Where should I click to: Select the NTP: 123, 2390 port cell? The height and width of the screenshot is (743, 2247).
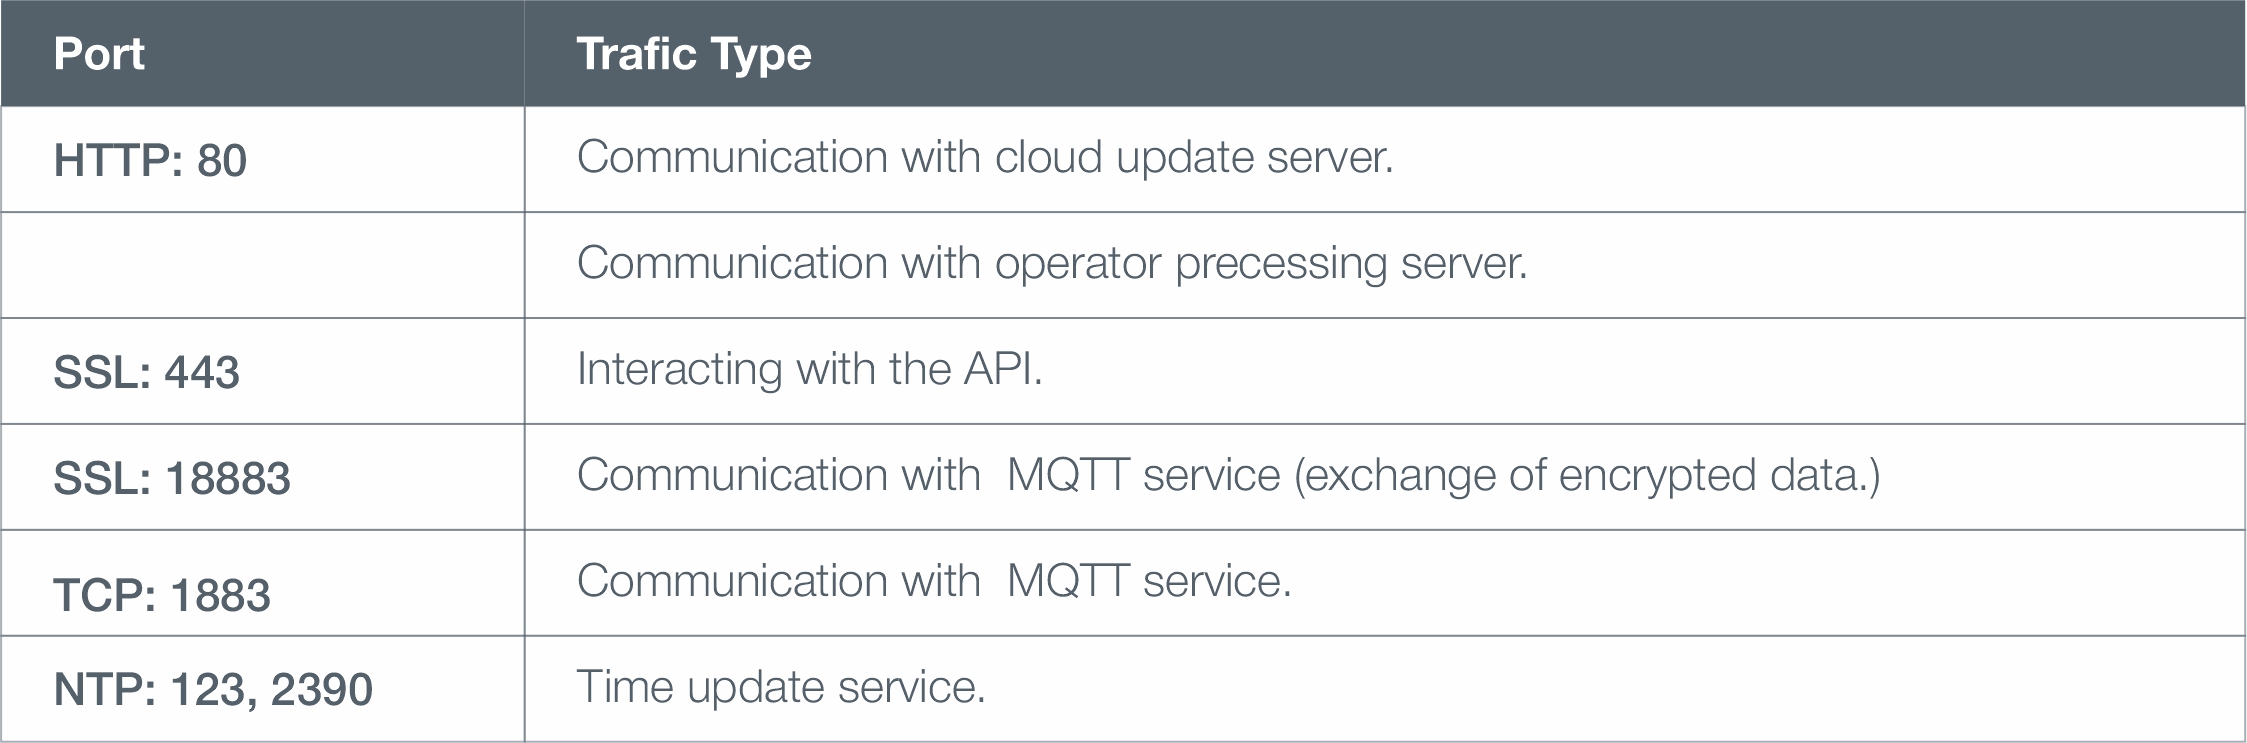tap(213, 689)
